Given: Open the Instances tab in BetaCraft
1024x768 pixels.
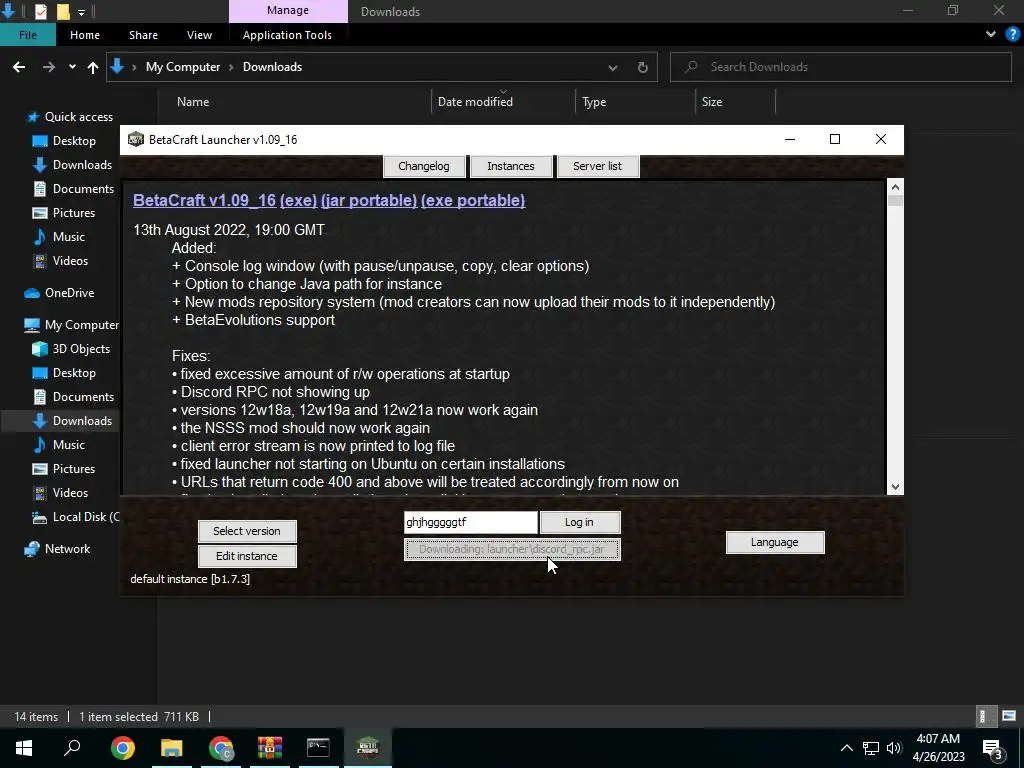Looking at the screenshot, I should 511,166.
